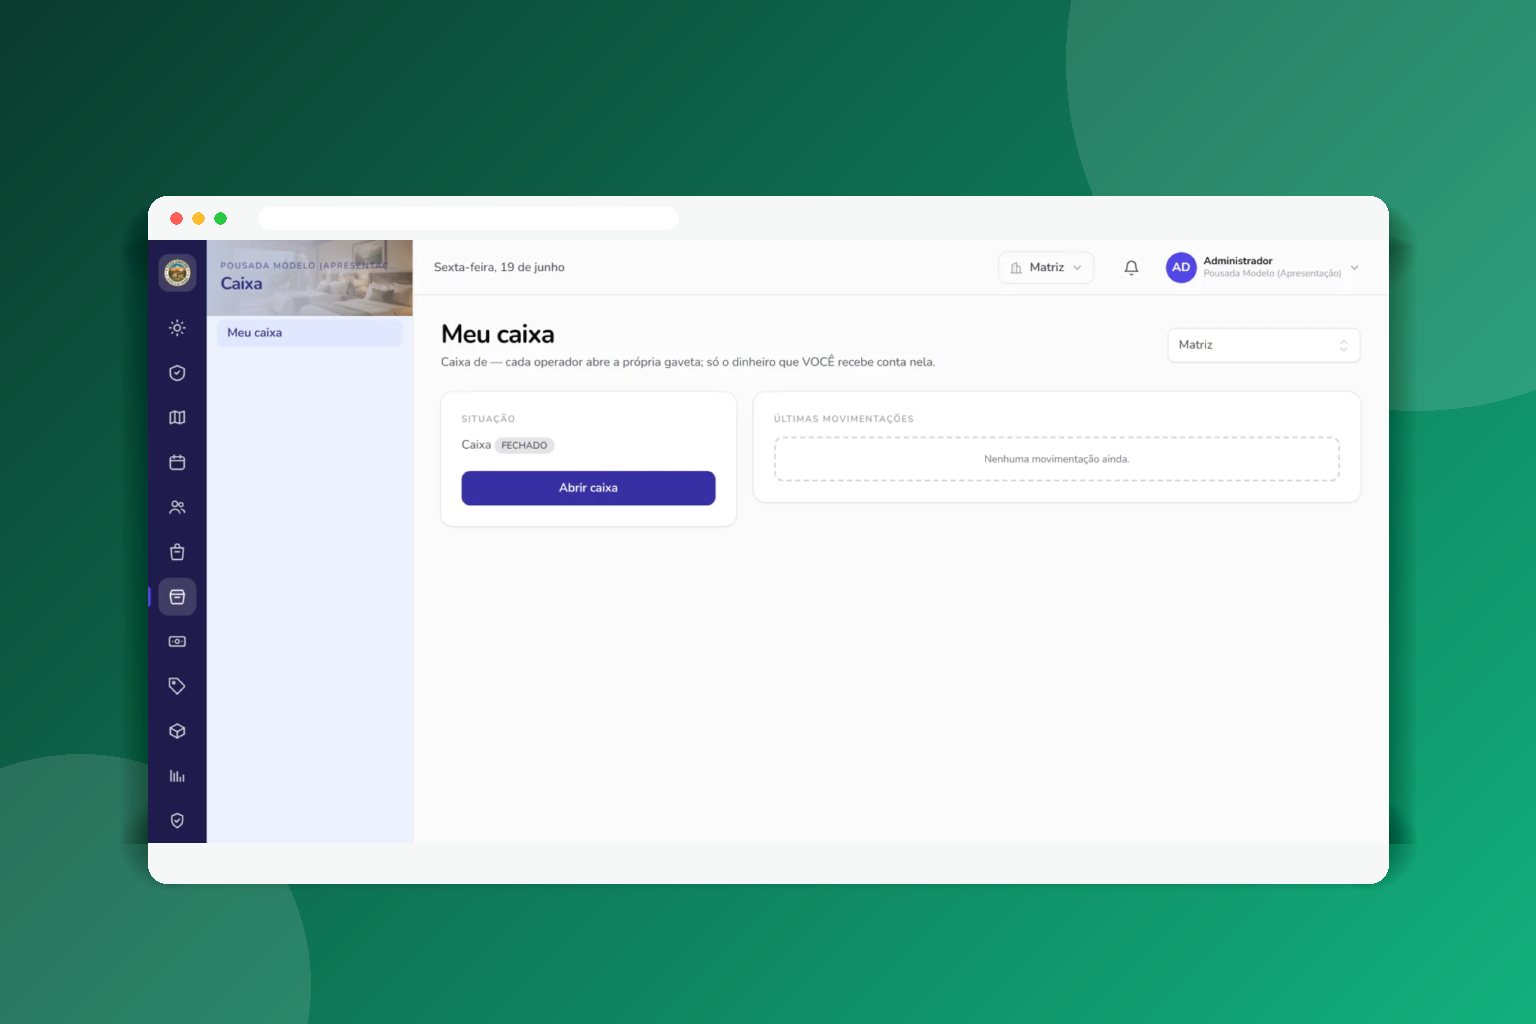Select the shopping bag icon in sidebar
Screen dimensions: 1536x1024
pos(177,552)
